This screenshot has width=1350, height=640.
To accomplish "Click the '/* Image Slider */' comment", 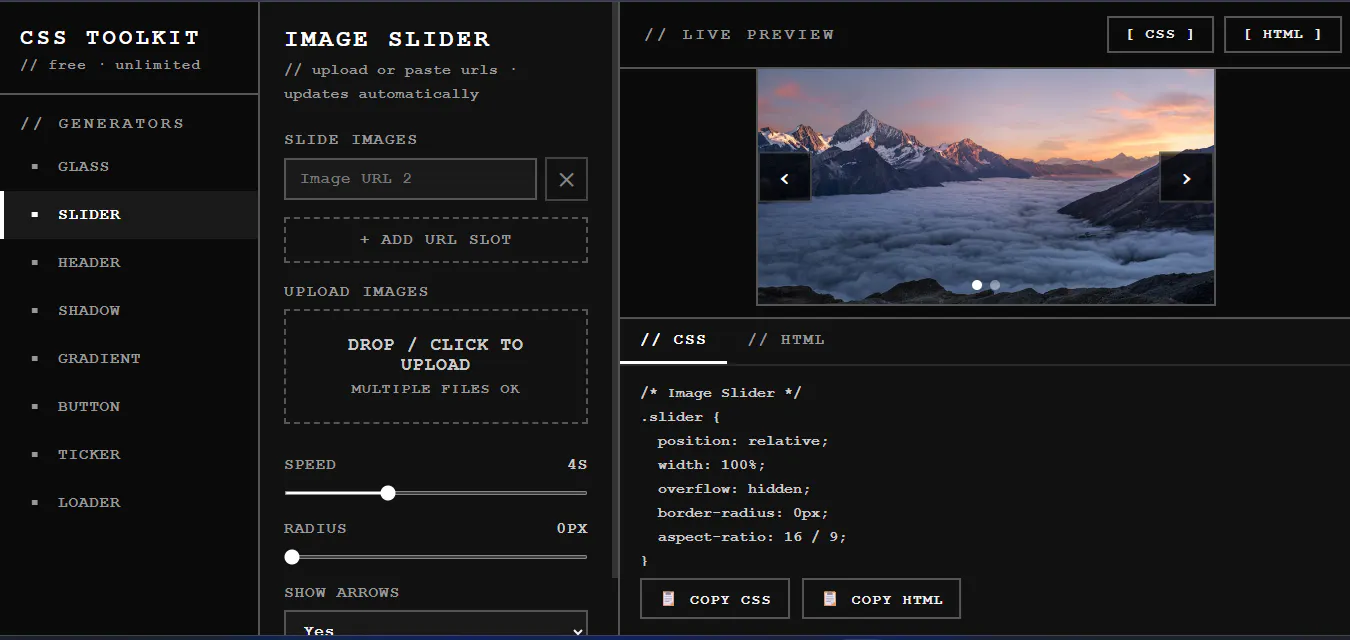I will (721, 393).
